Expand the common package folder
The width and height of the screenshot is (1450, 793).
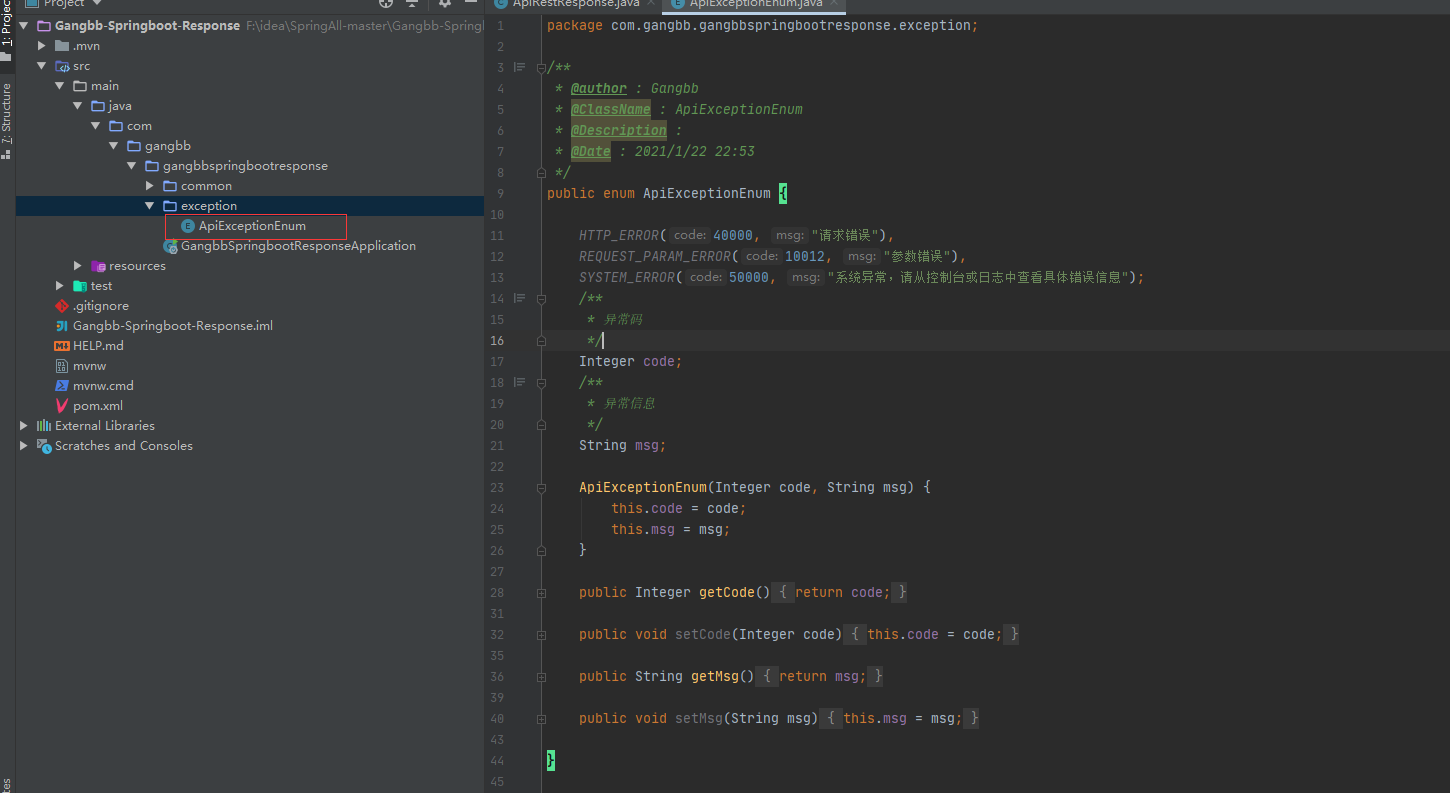pos(150,186)
